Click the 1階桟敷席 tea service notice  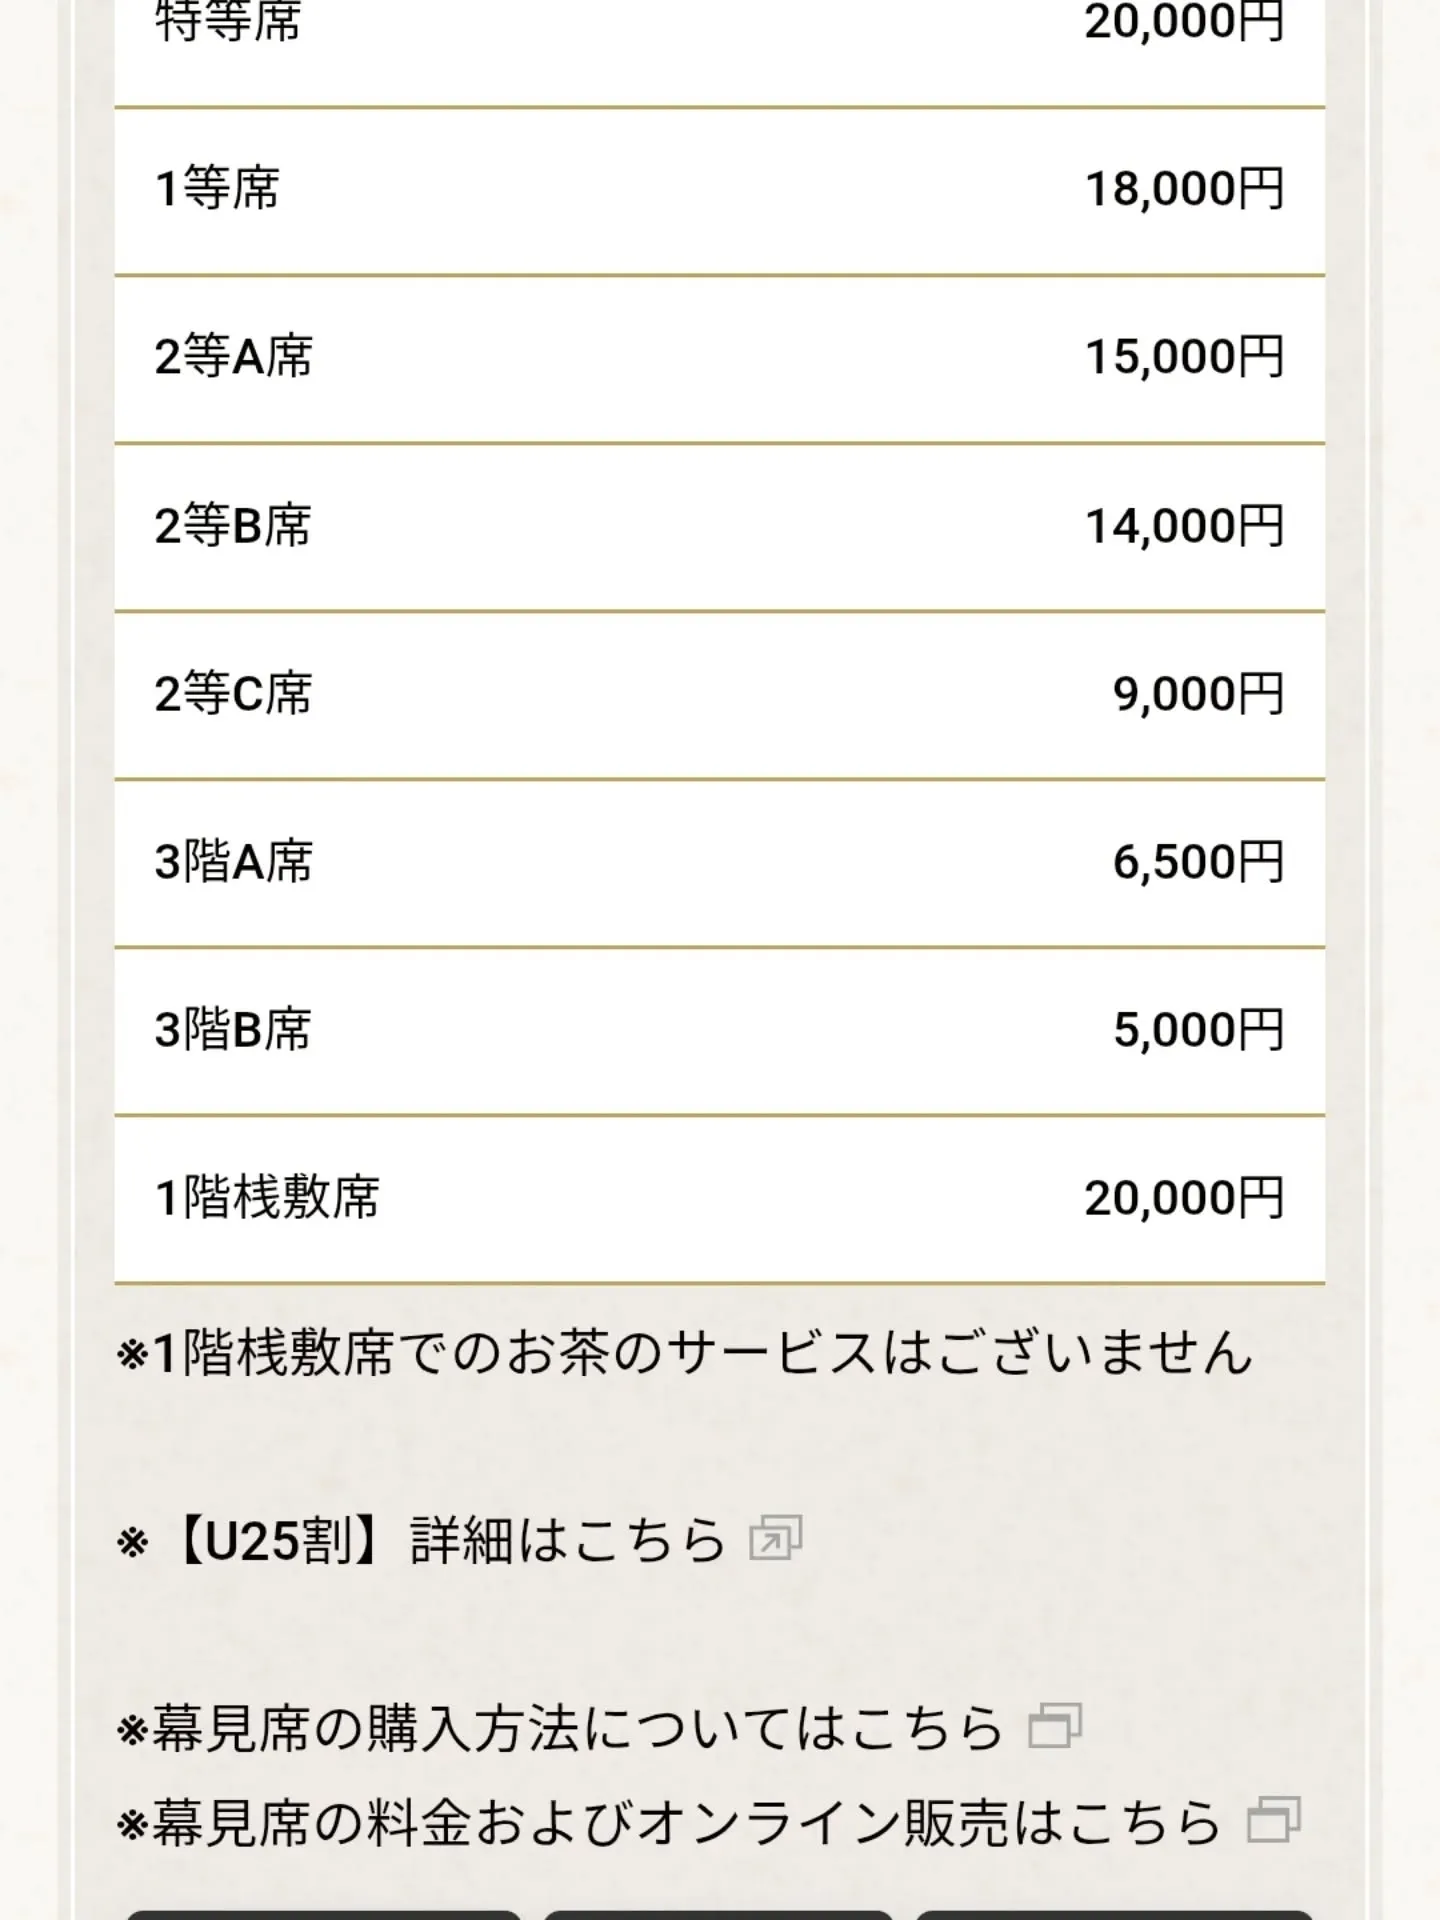(x=685, y=1353)
